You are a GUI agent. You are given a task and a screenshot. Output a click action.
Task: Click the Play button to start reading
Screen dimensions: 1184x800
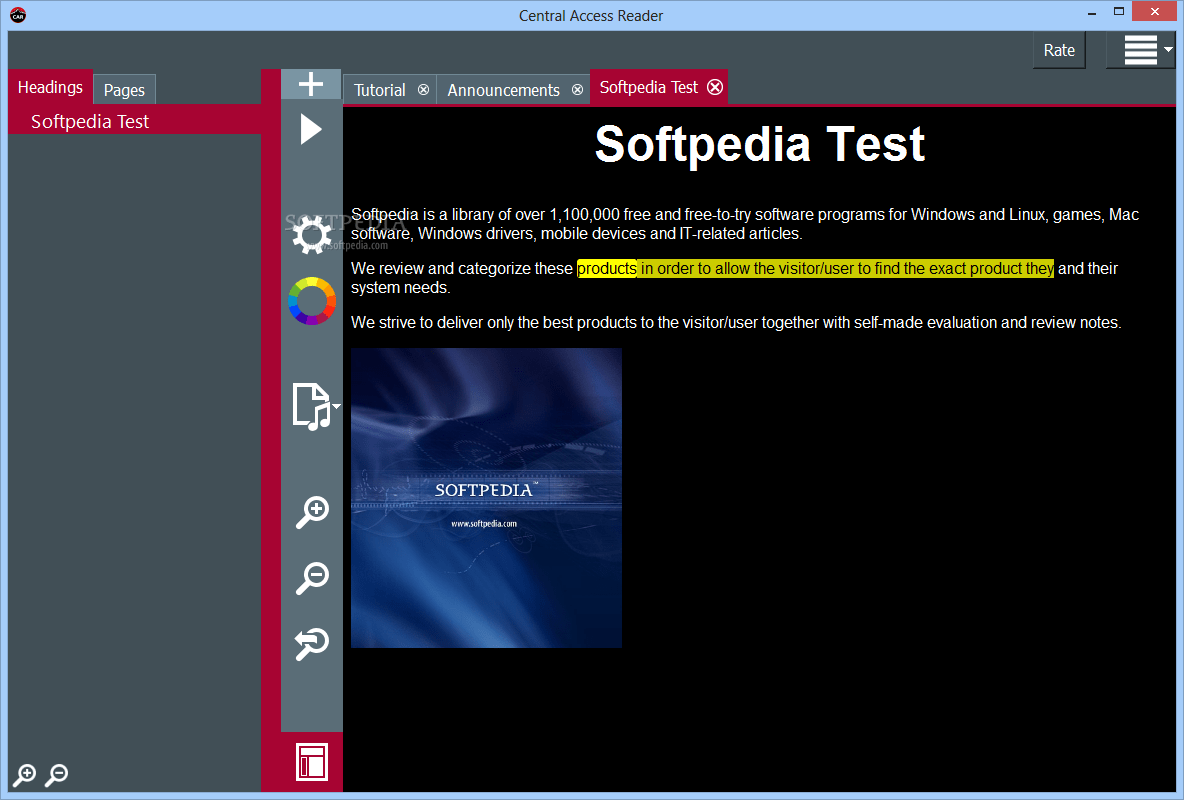coord(311,128)
